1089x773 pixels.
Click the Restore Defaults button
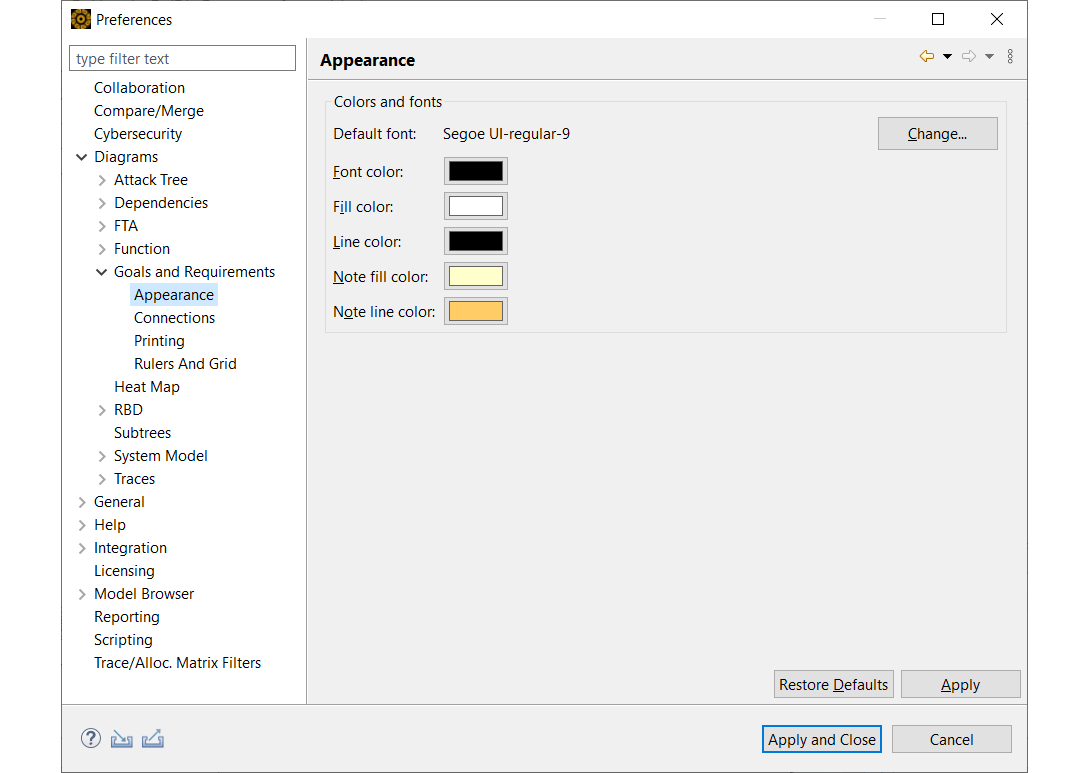coord(833,685)
